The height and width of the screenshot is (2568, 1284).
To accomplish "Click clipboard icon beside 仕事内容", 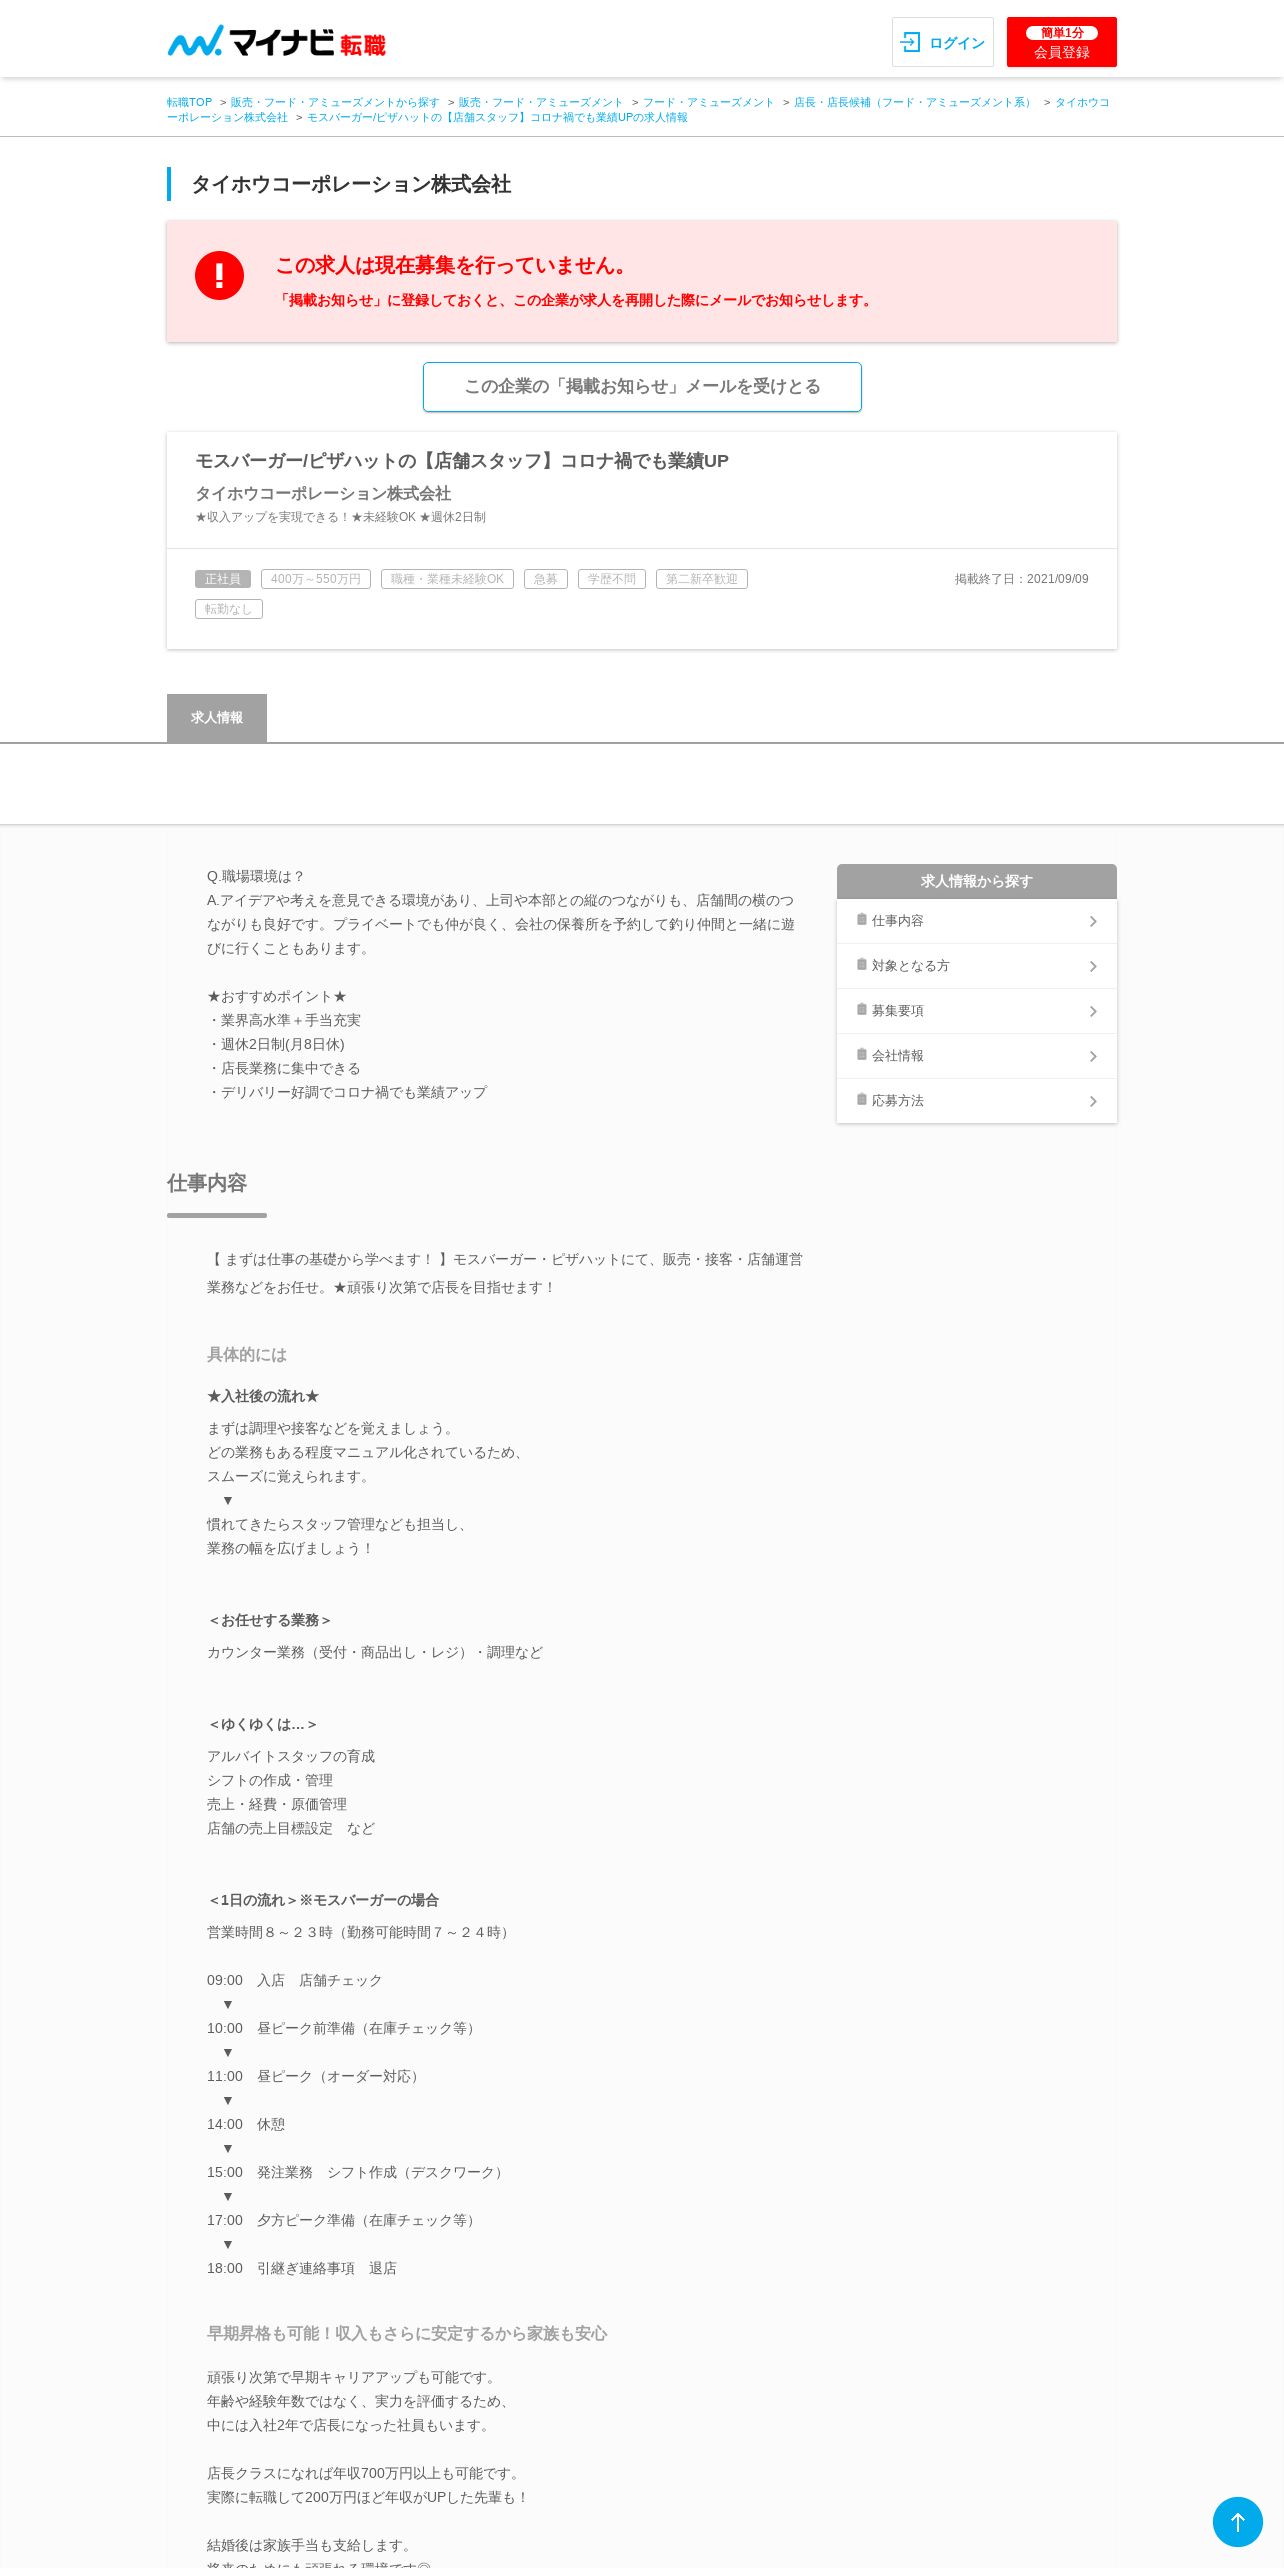I will pos(861,919).
